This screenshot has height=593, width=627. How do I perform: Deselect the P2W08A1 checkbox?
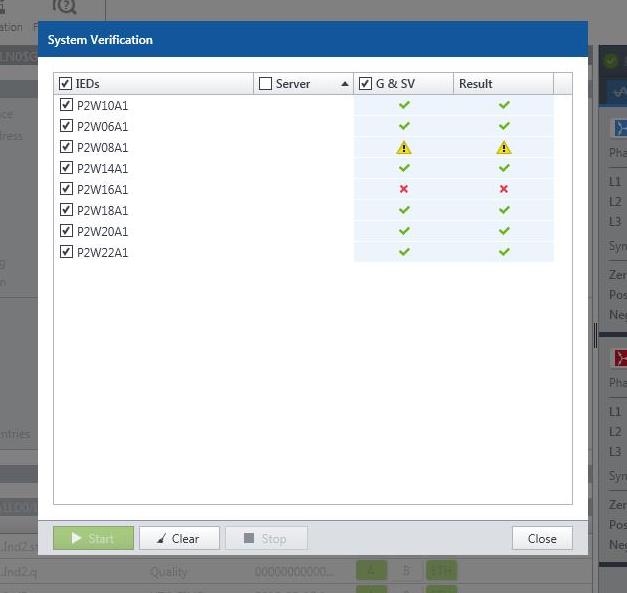[x=66, y=147]
